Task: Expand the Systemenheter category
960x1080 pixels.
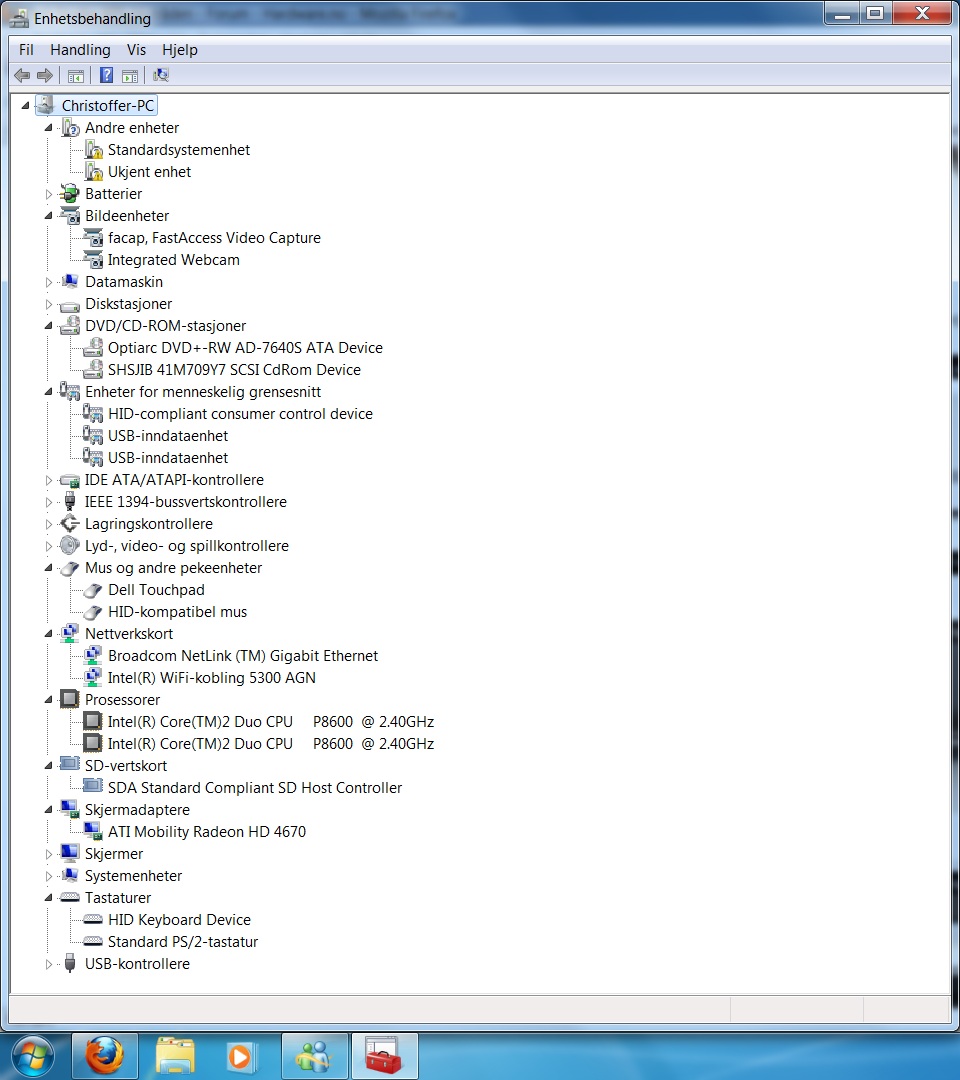Action: point(48,876)
